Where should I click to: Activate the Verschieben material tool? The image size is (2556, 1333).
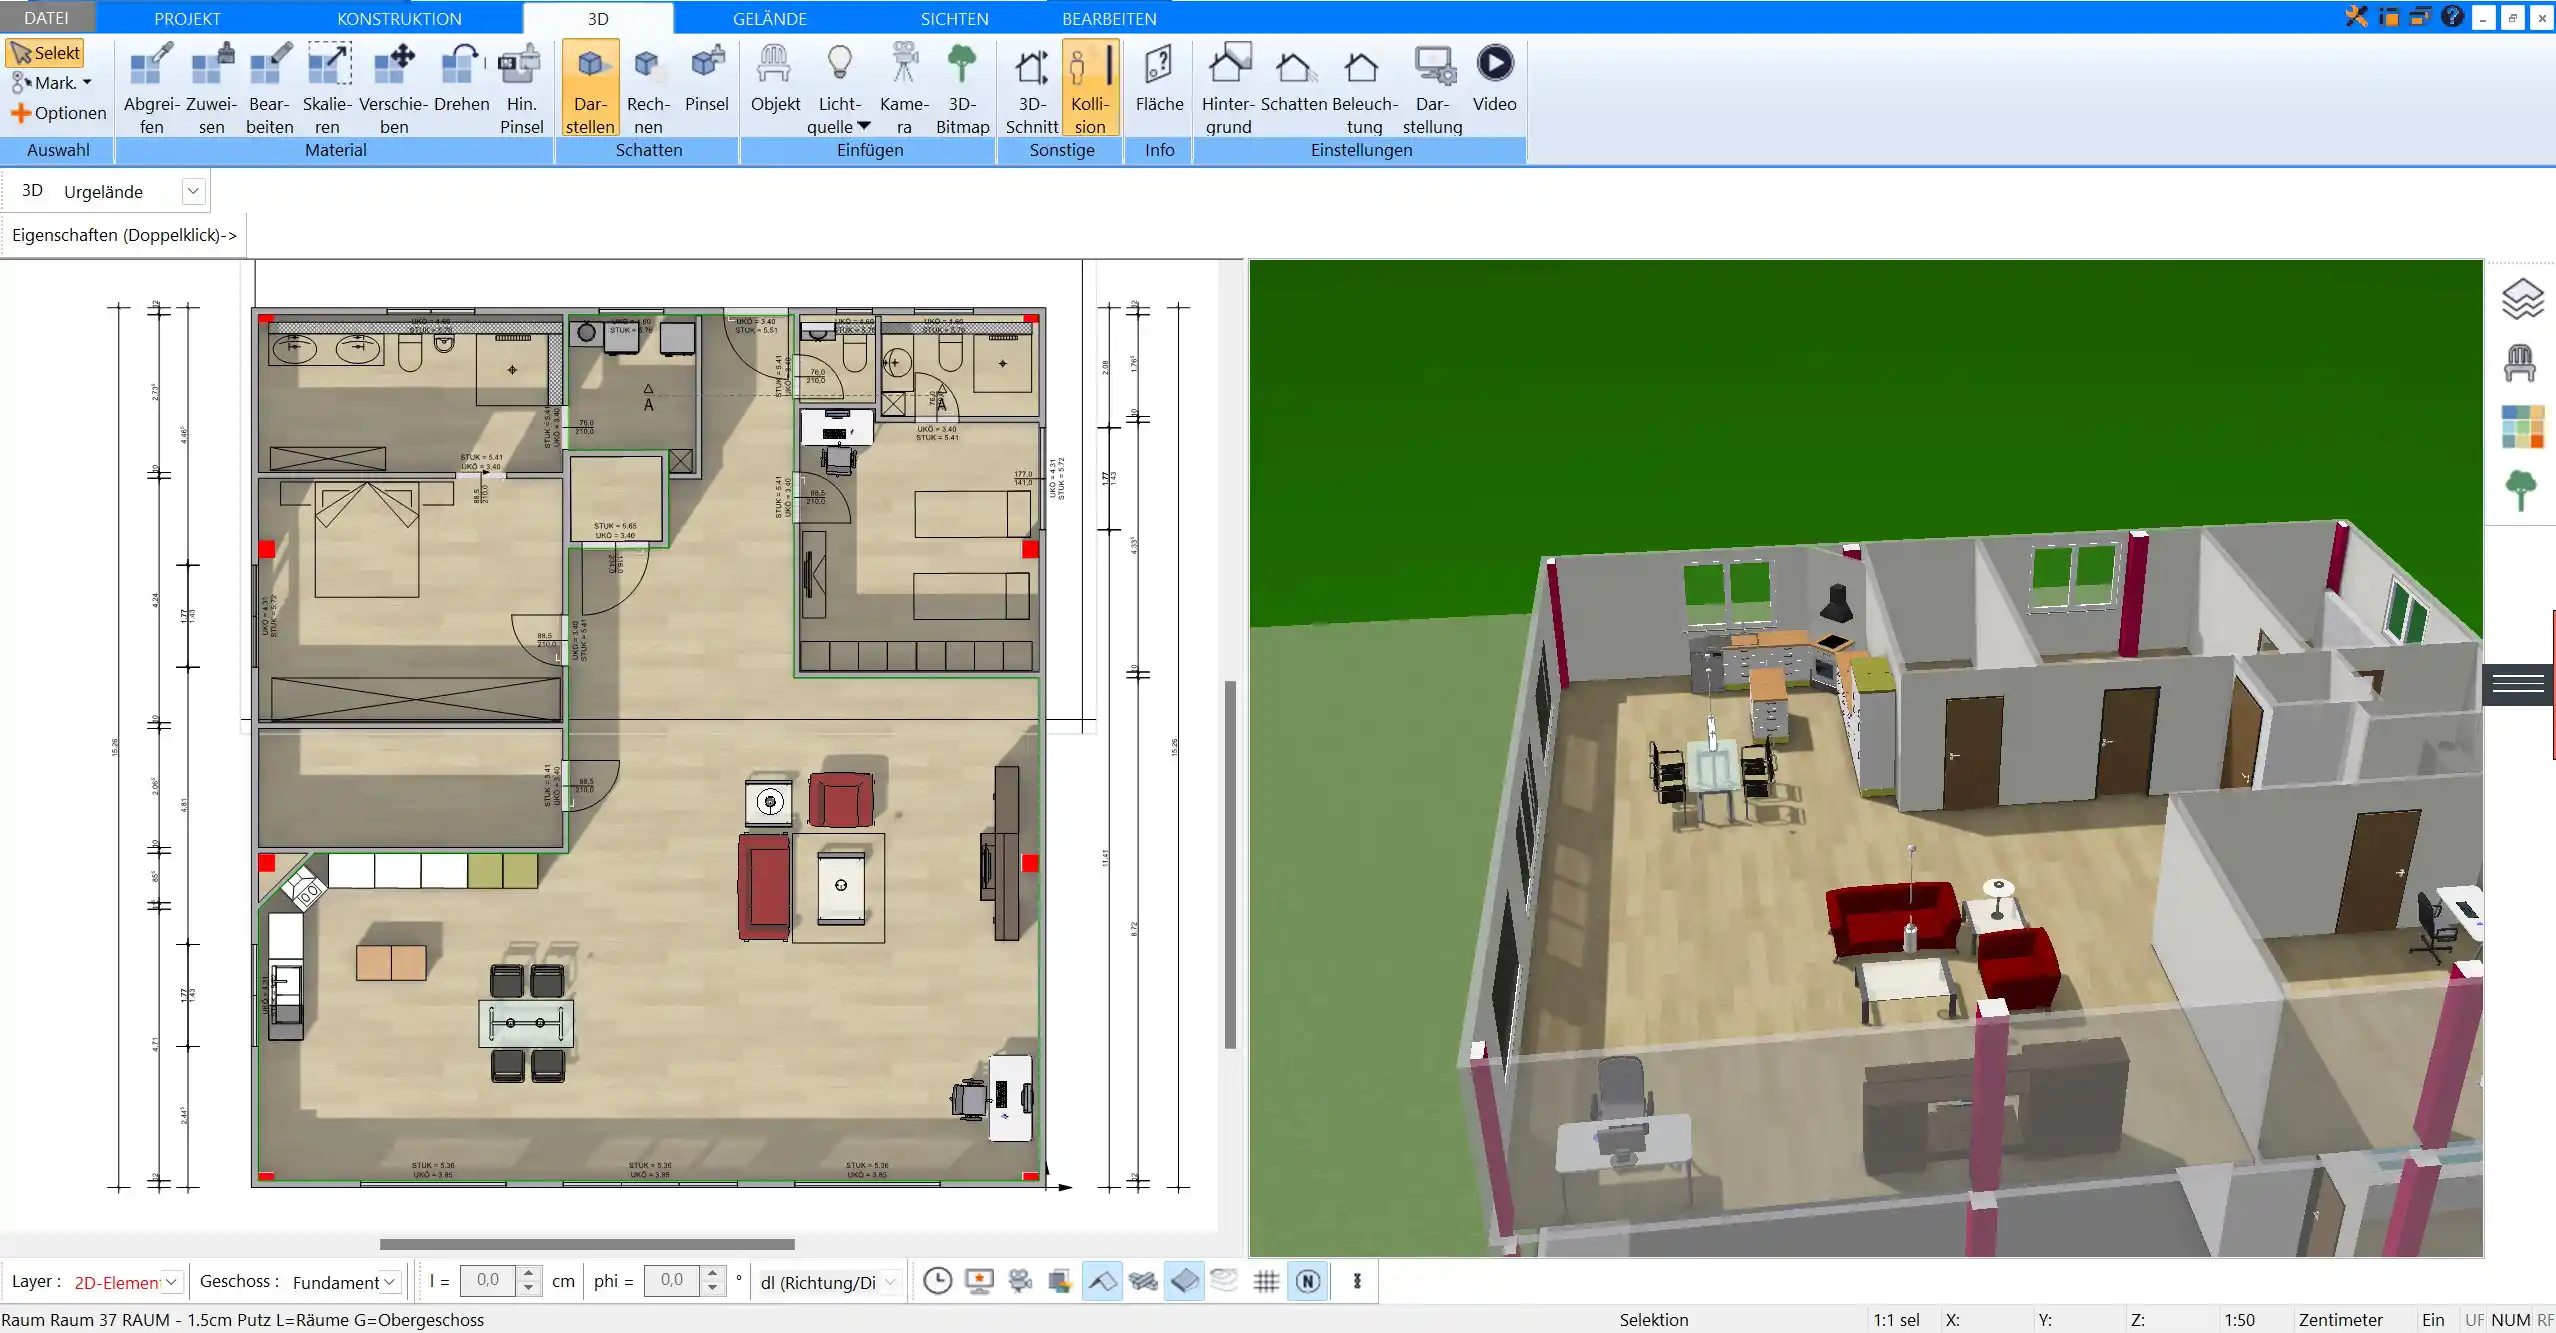(394, 88)
